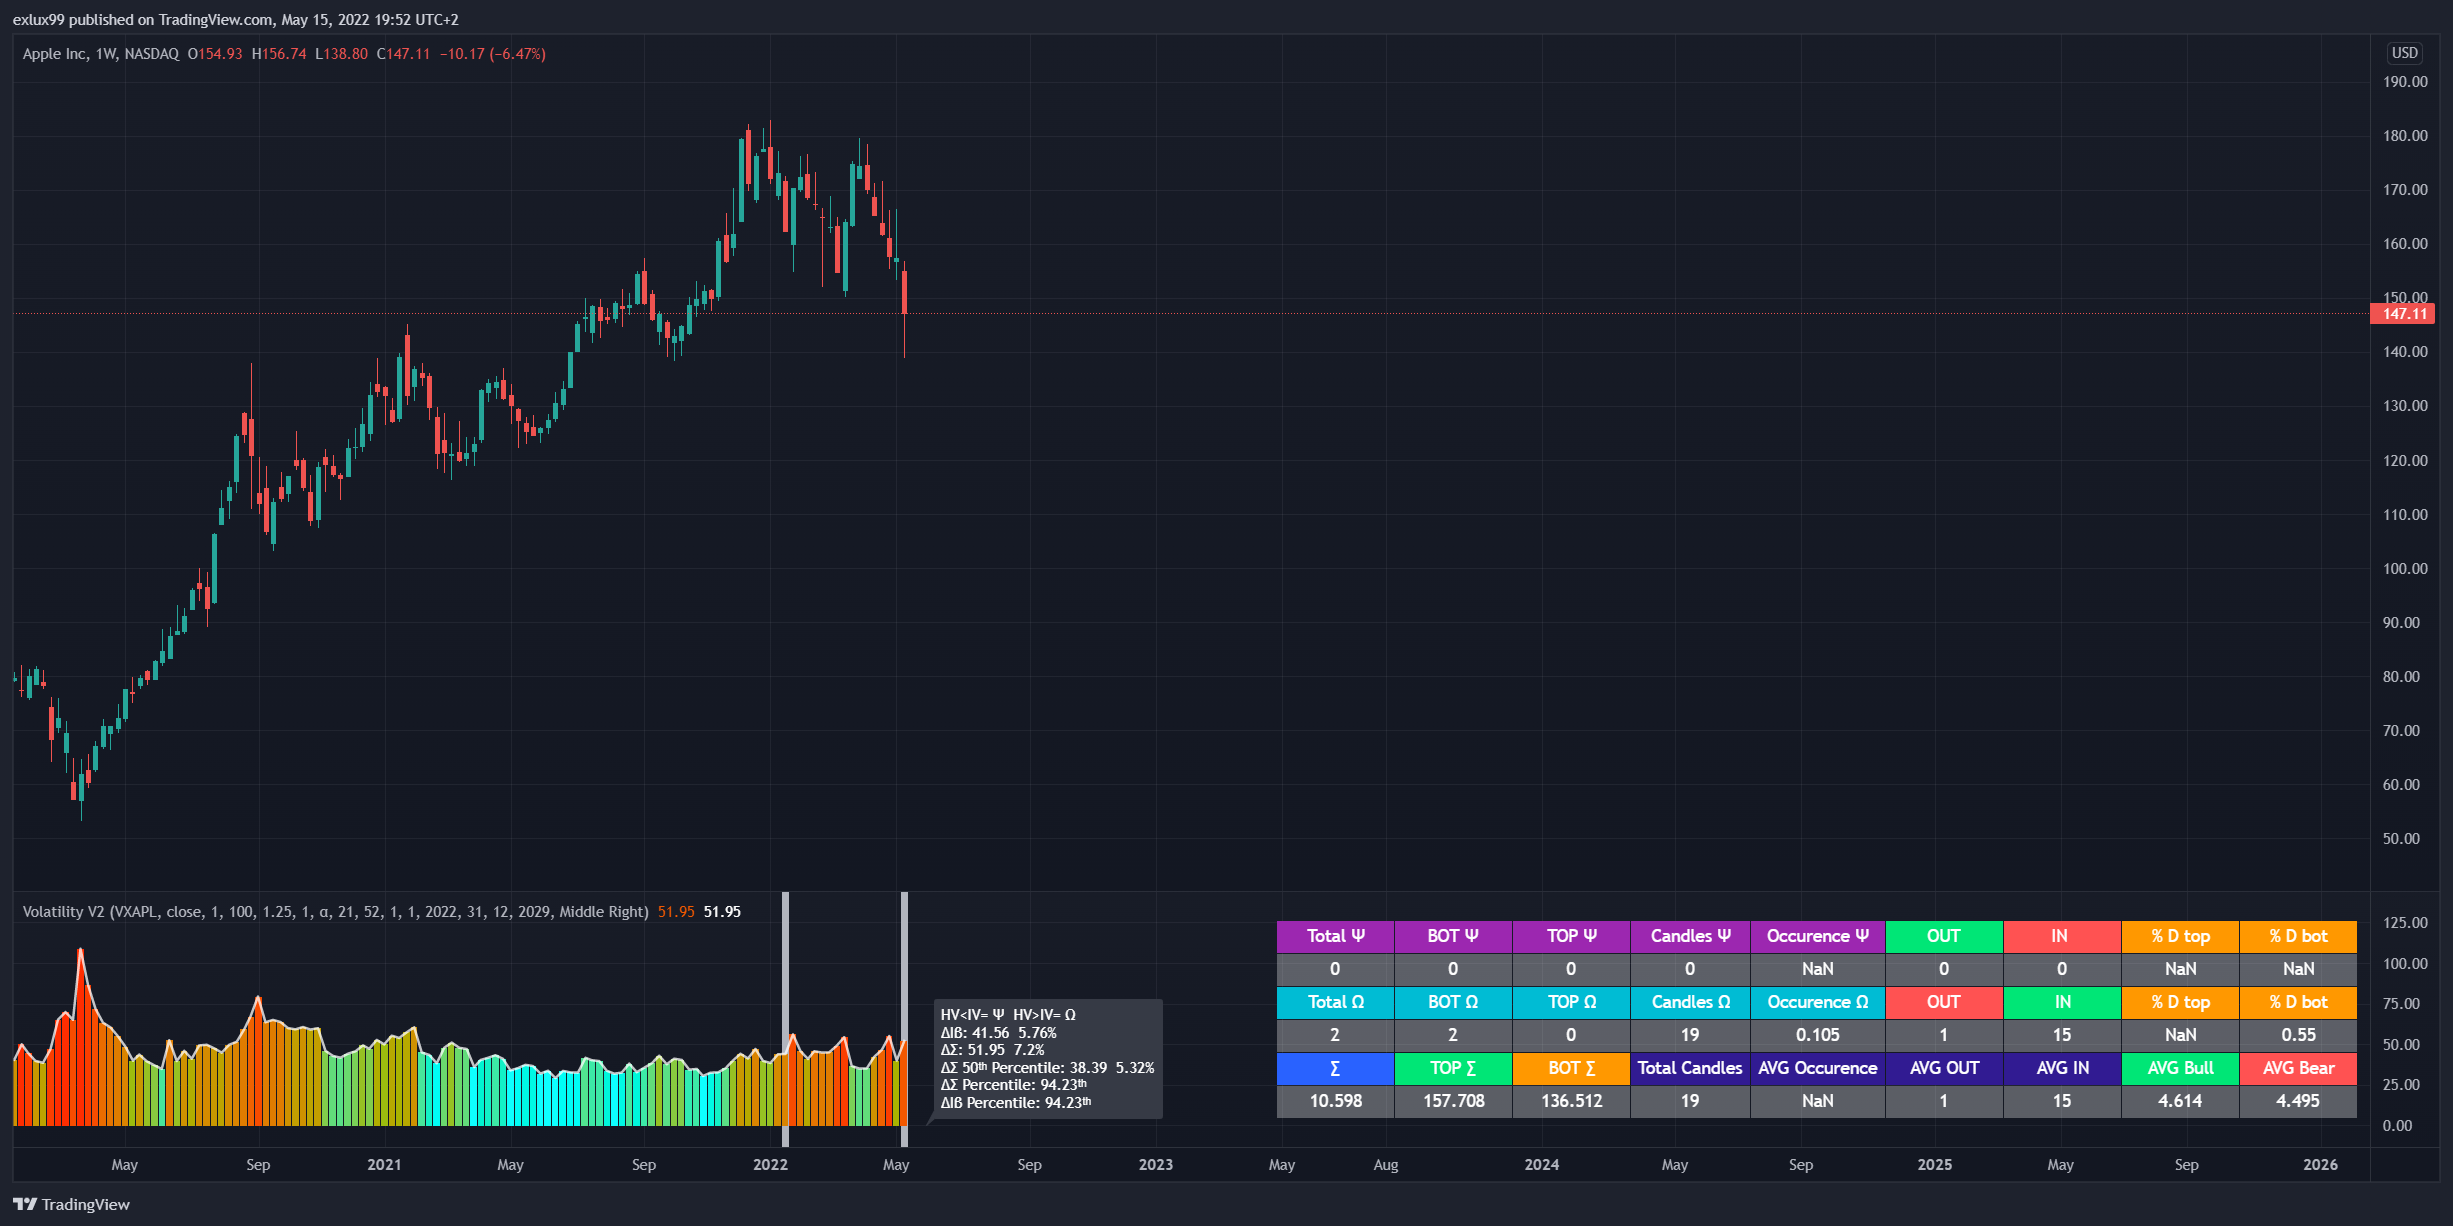
Task: Click the −10.17 (−6.47%) change value
Action: point(493,54)
